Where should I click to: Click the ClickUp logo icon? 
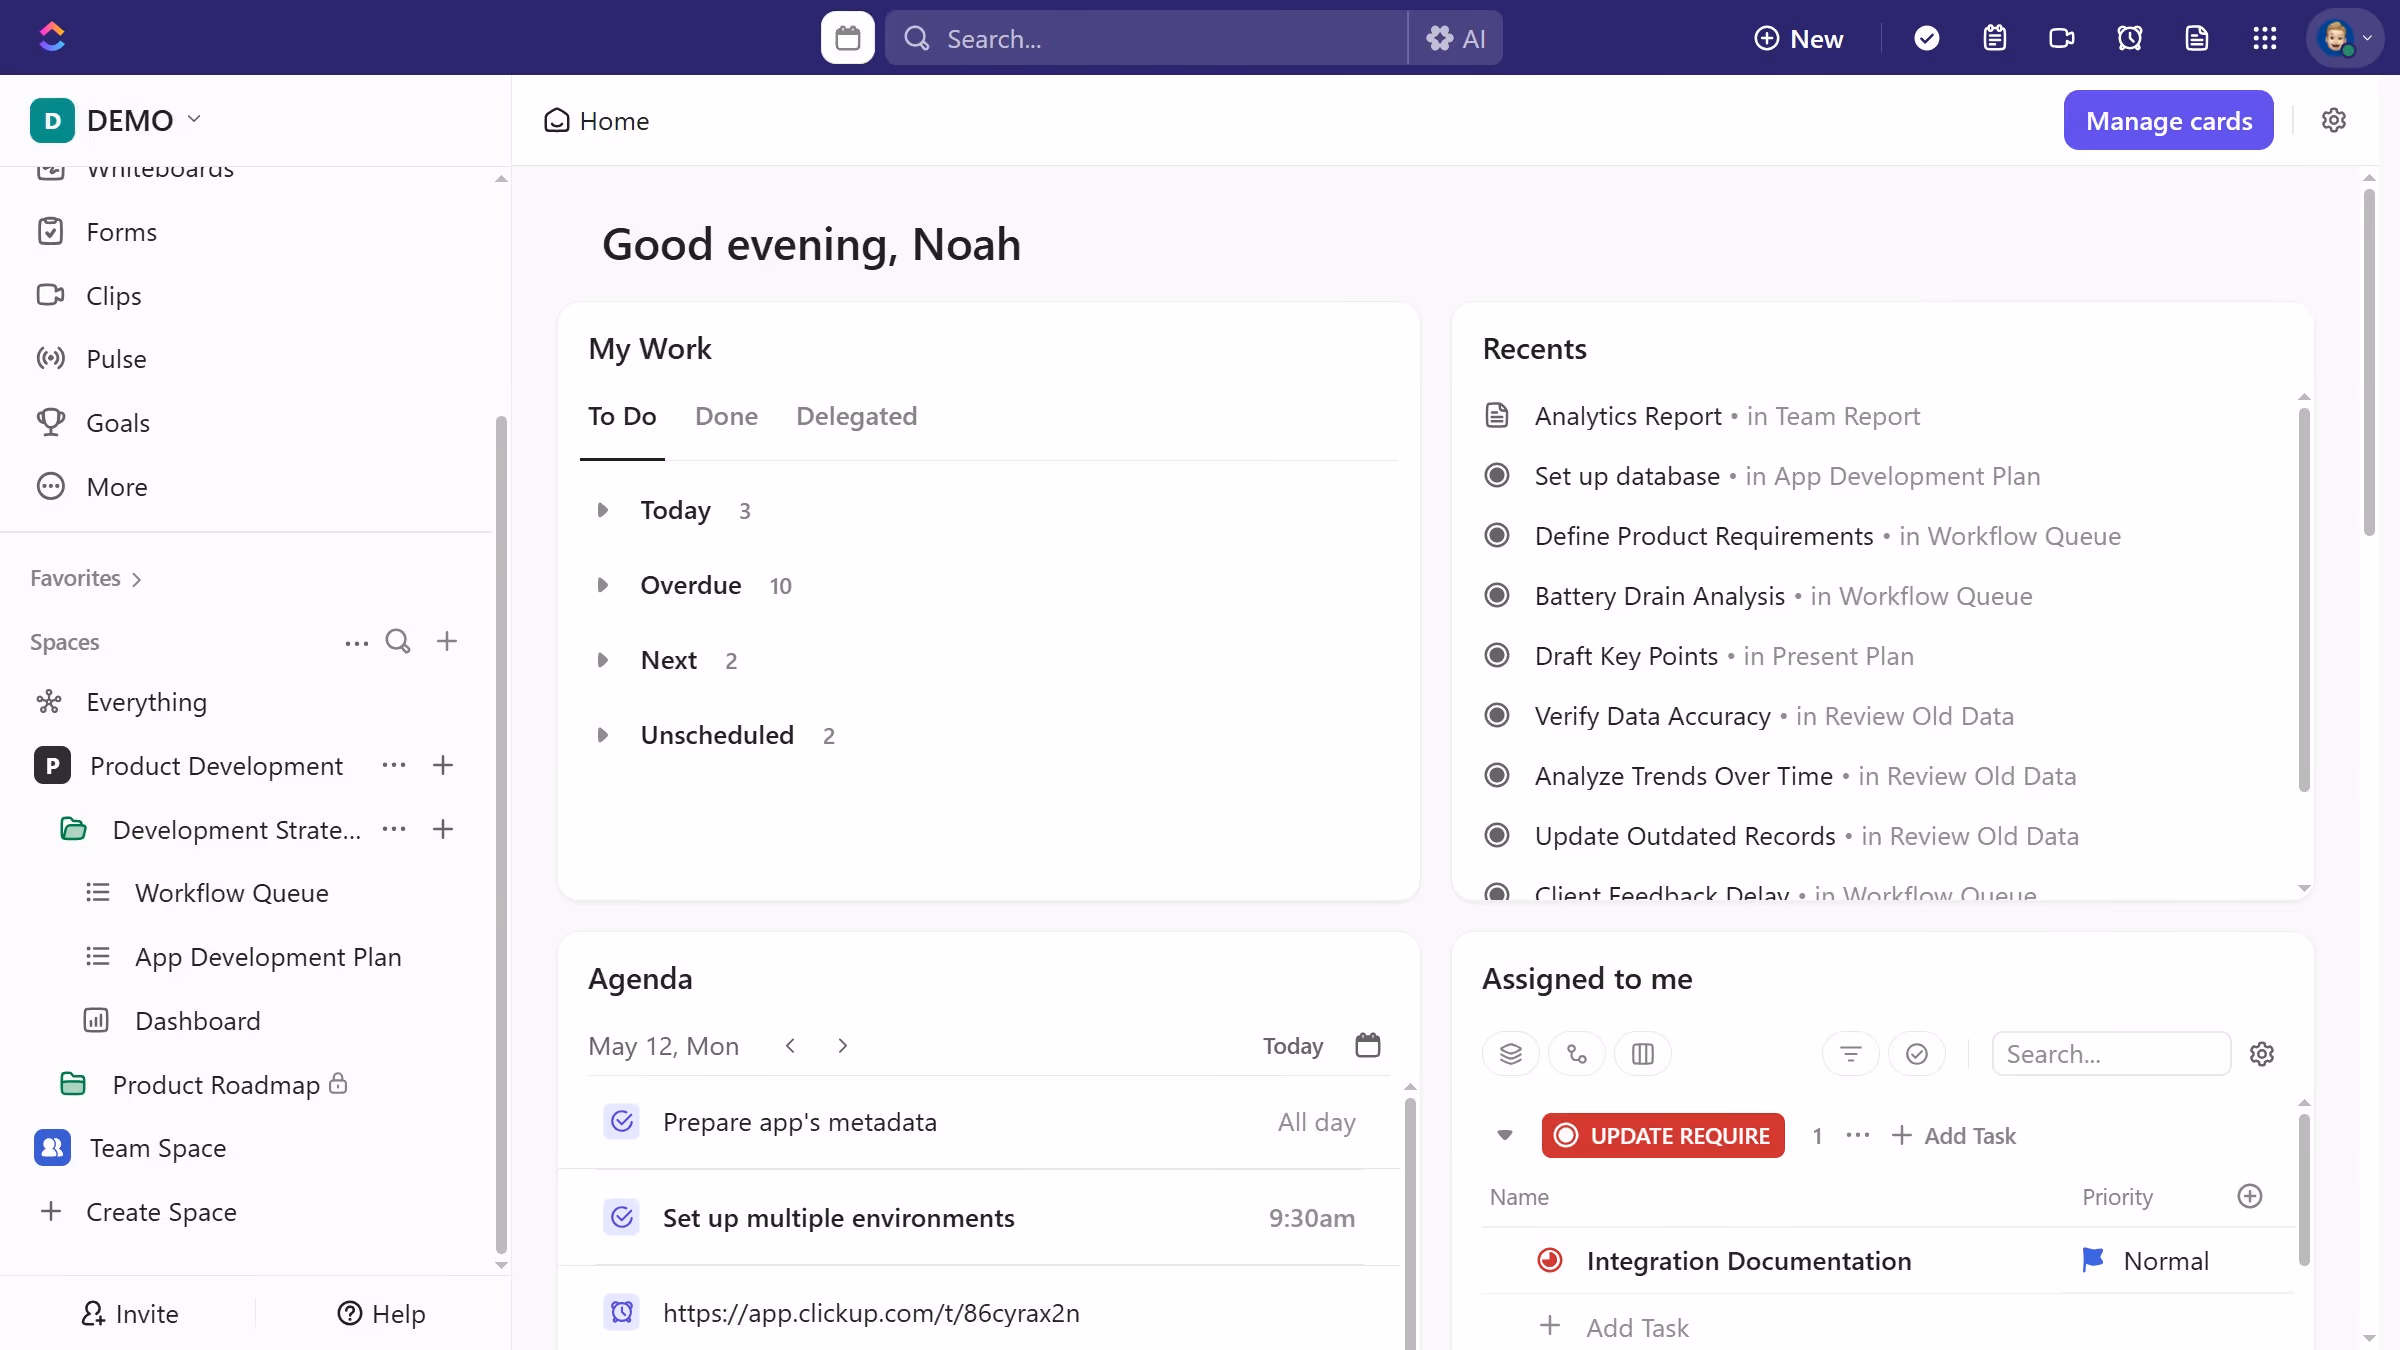pyautogui.click(x=52, y=37)
